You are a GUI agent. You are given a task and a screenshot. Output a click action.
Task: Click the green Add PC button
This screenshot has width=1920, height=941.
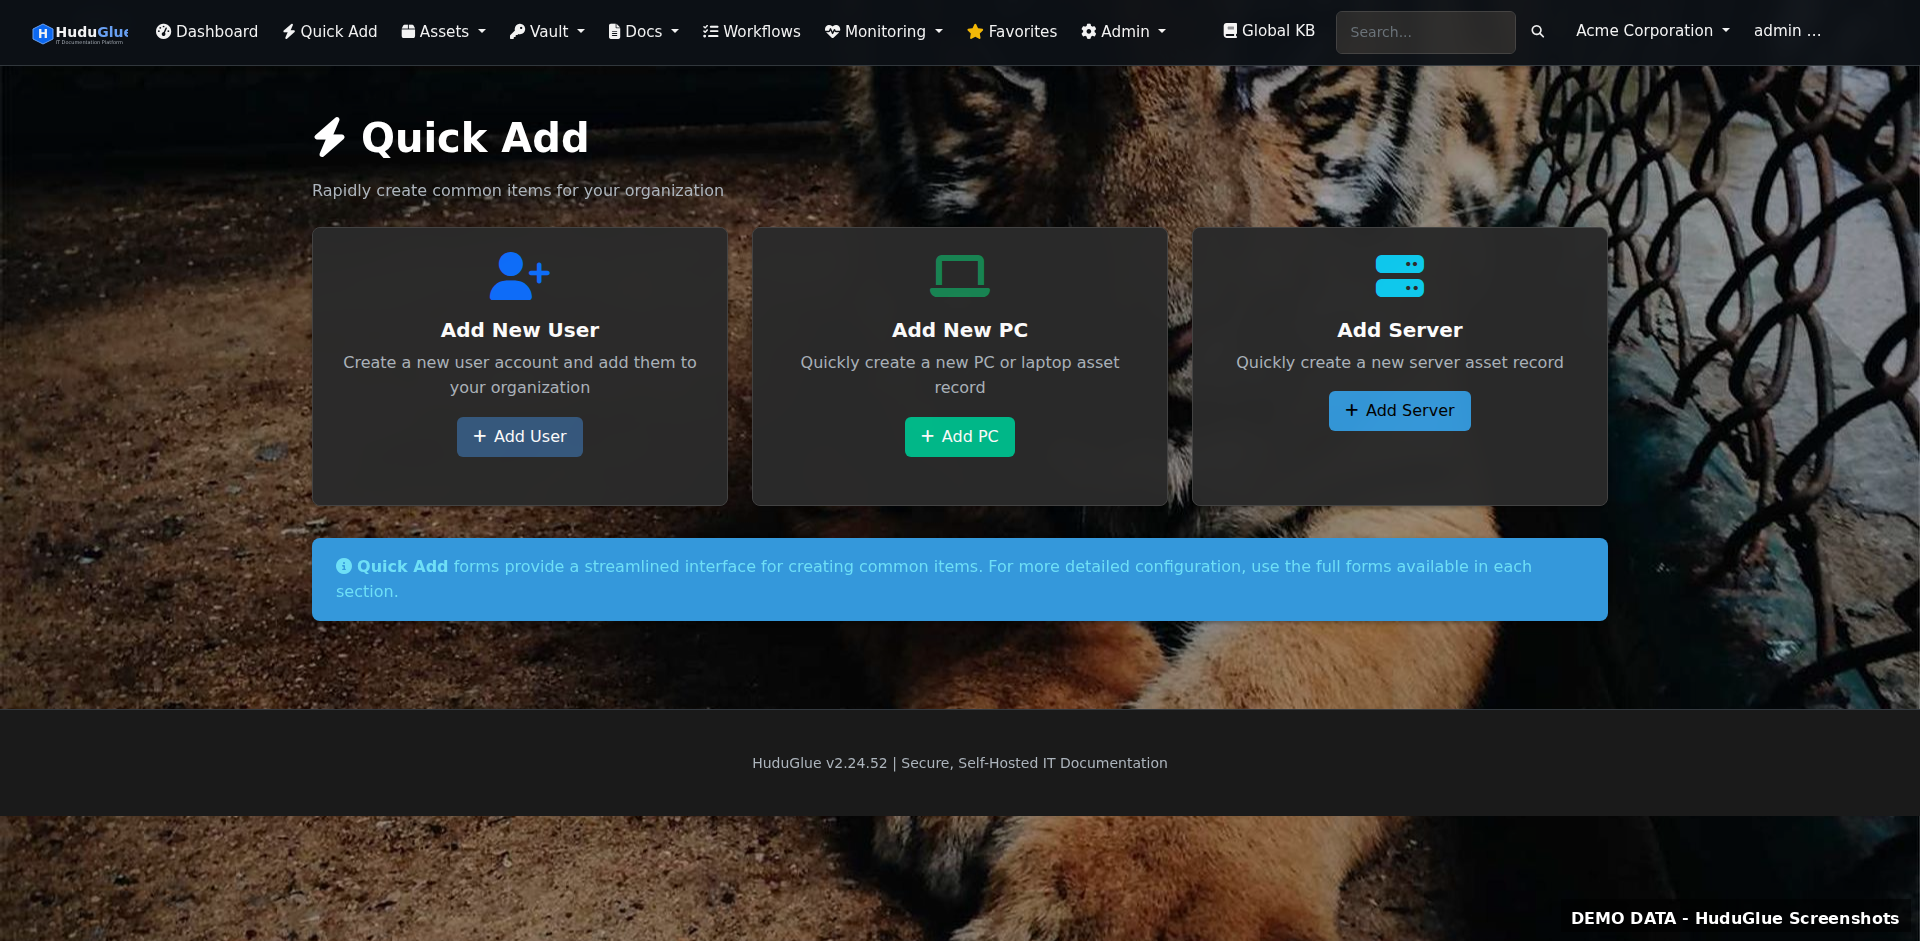[x=960, y=437]
